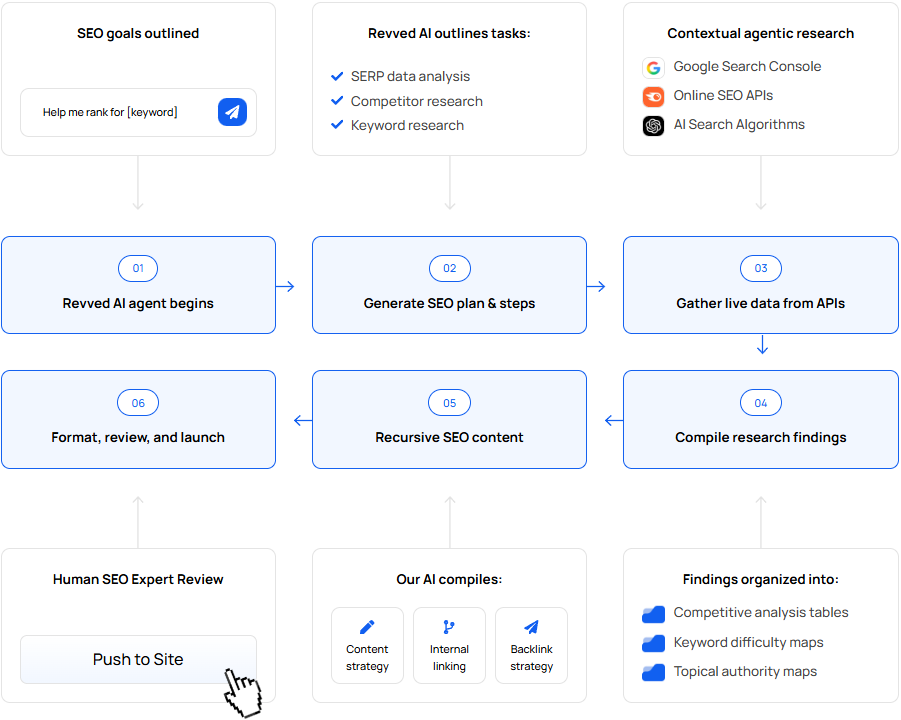
Task: Click the 'Help me rank for [keyword]' input
Action: (x=115, y=112)
